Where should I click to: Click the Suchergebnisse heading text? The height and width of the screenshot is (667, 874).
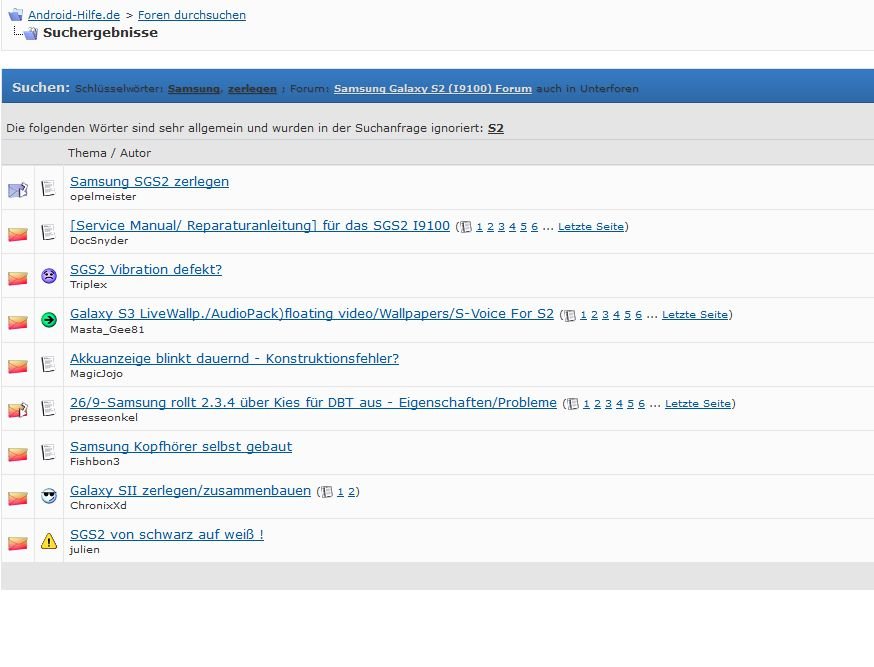tap(100, 32)
